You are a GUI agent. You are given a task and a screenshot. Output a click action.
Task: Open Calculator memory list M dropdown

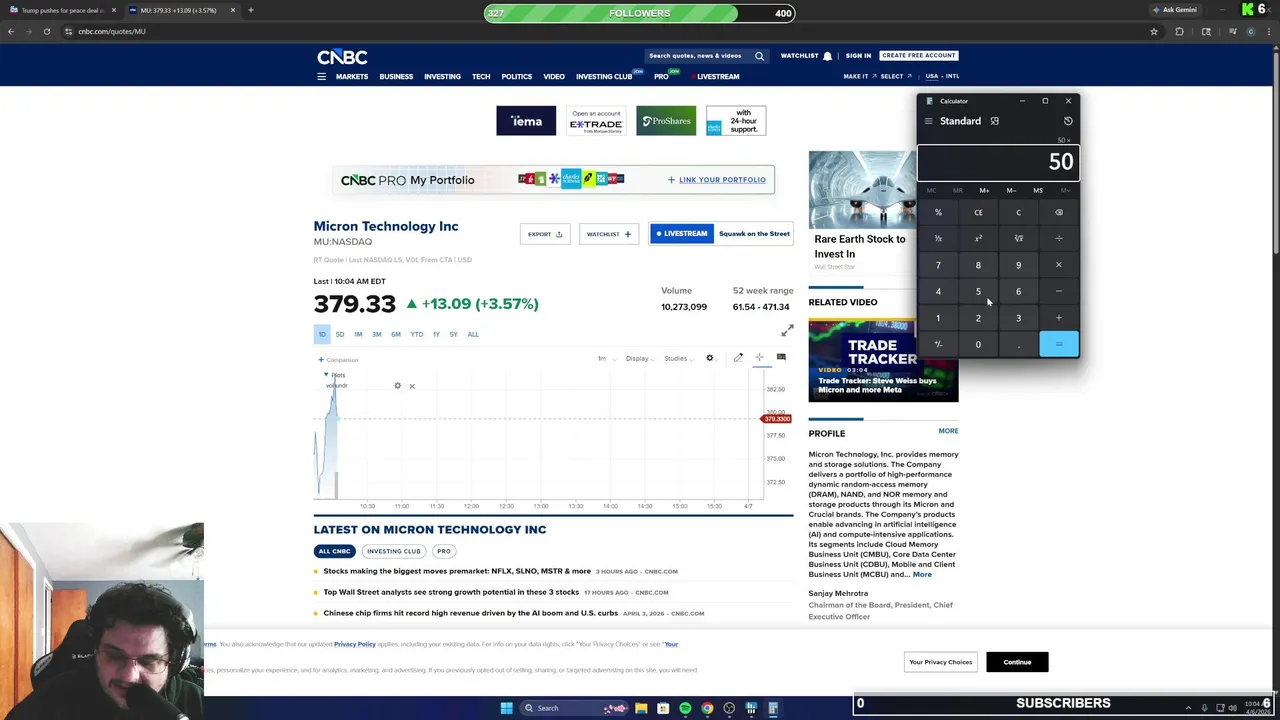[x=1066, y=190]
